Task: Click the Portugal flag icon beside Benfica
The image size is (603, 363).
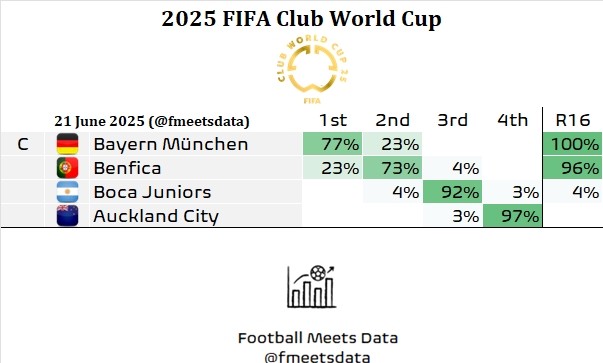Action: coord(67,168)
